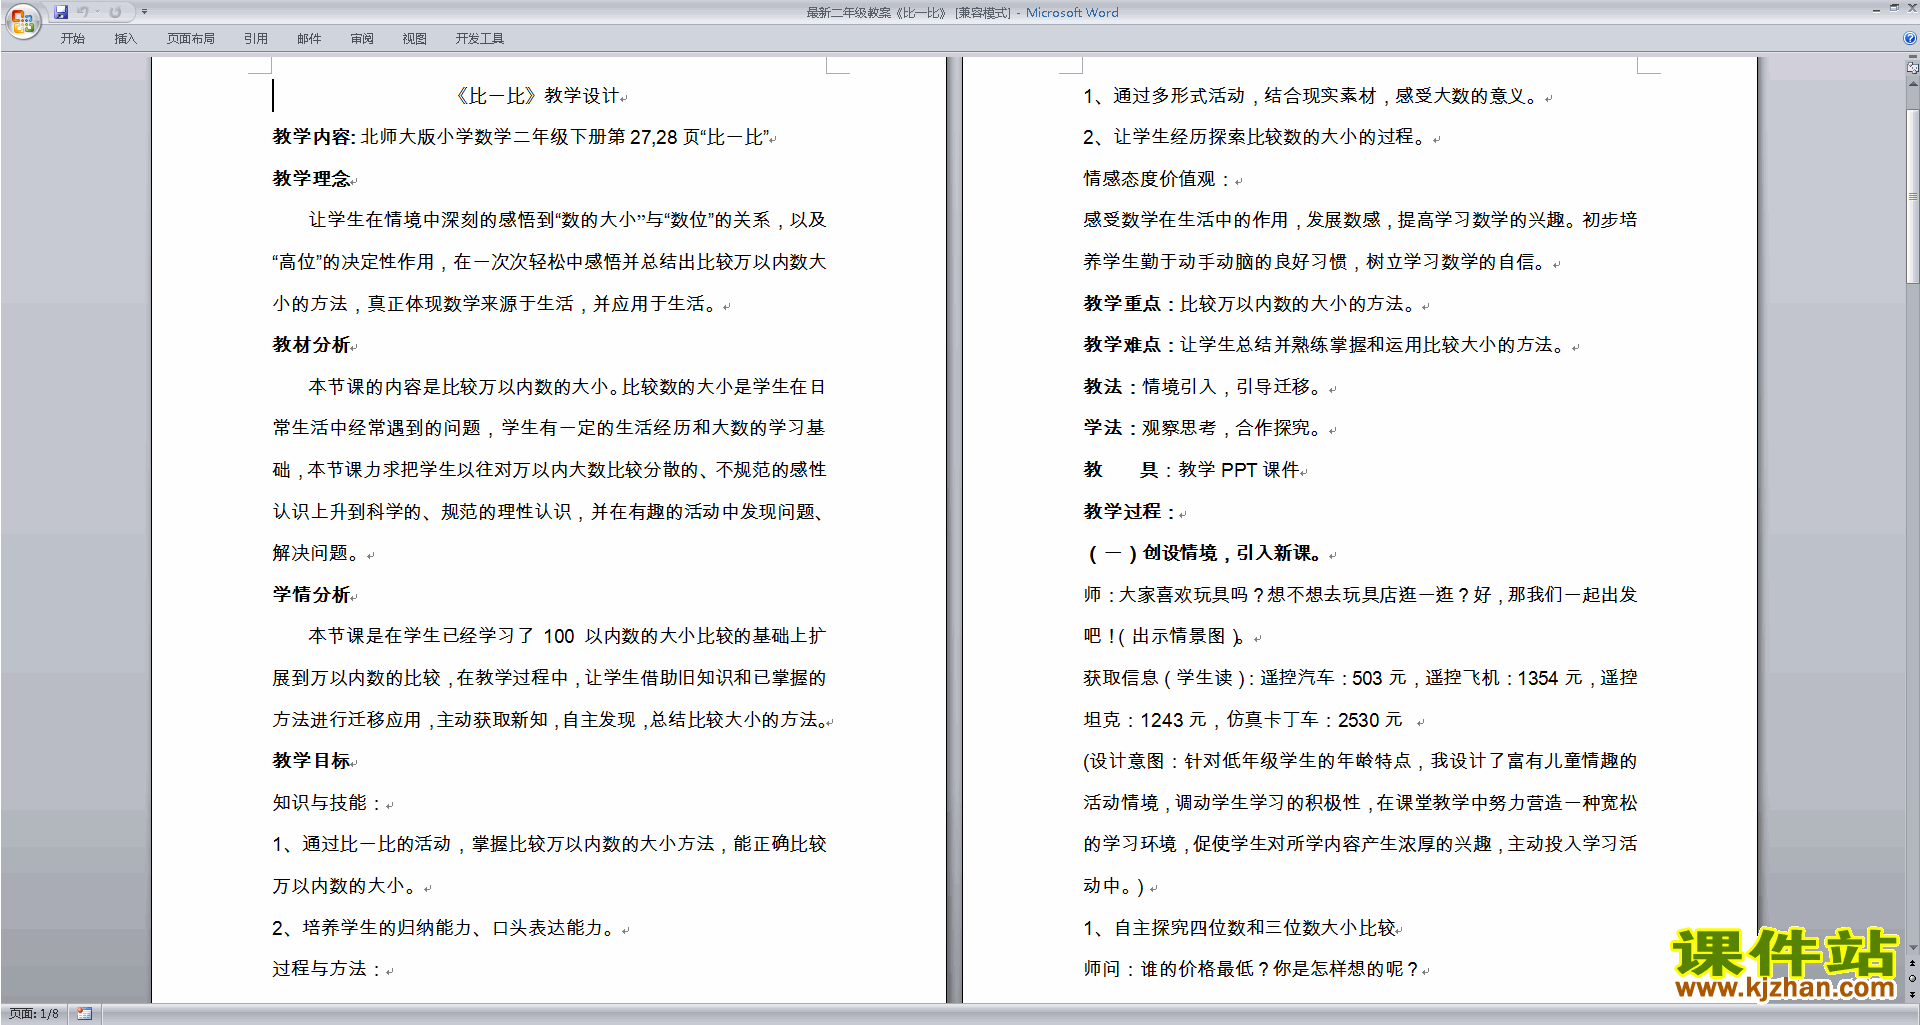This screenshot has height=1025, width=1920.
Task: Save the document with the floppy icon
Action: [61, 12]
